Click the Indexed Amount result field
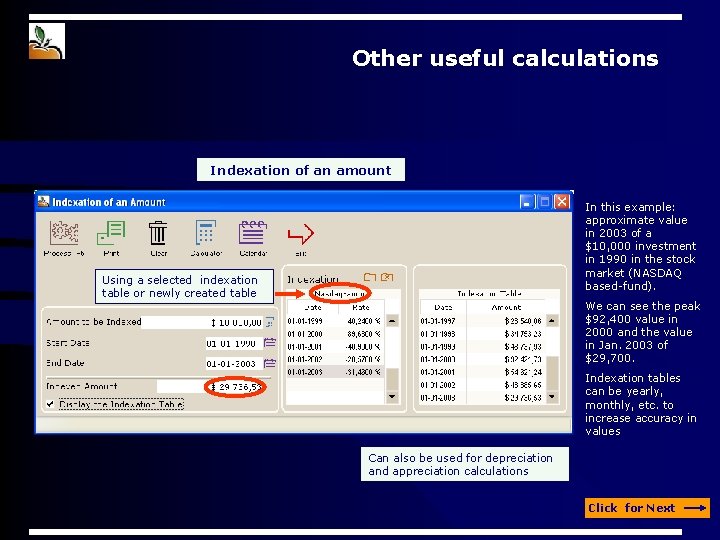This screenshot has width=720, height=540. pos(210,387)
